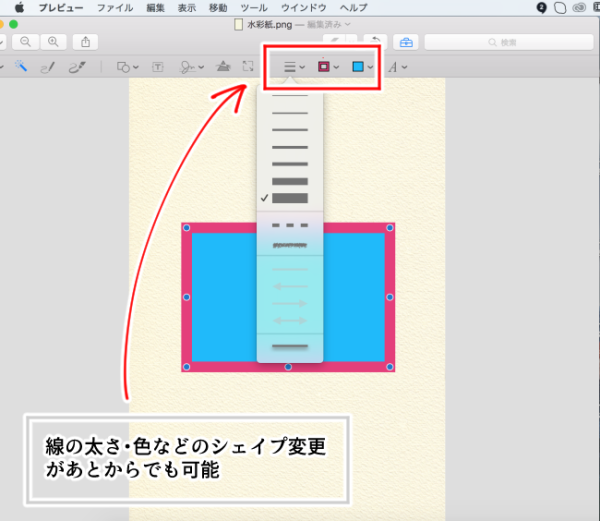Open the Shapes tool dropdown

click(x=127, y=67)
